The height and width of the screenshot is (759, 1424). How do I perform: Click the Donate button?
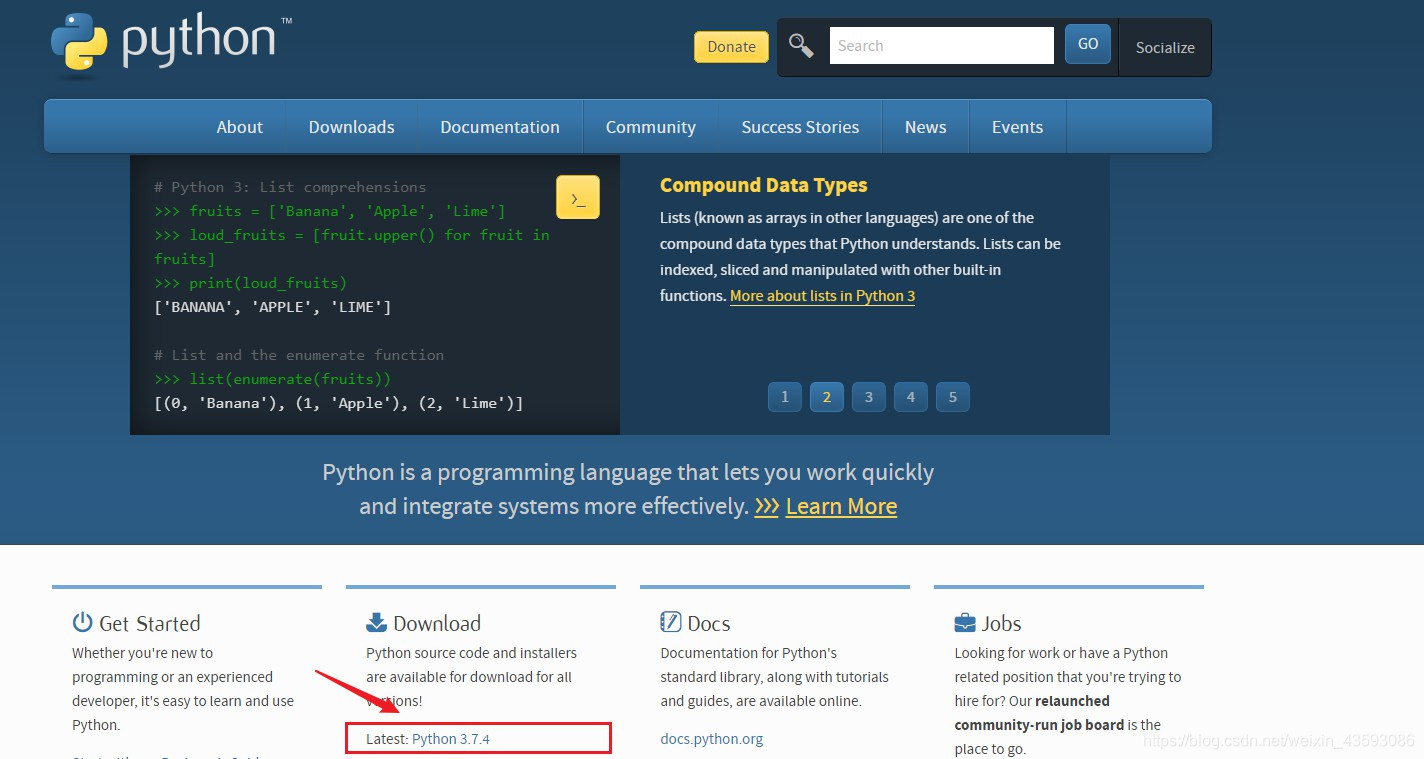coord(731,47)
